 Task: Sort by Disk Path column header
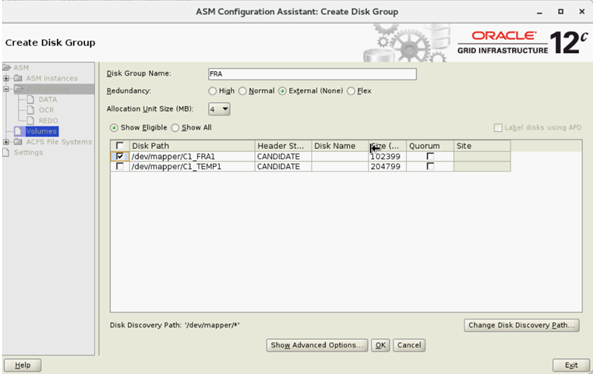(x=192, y=146)
